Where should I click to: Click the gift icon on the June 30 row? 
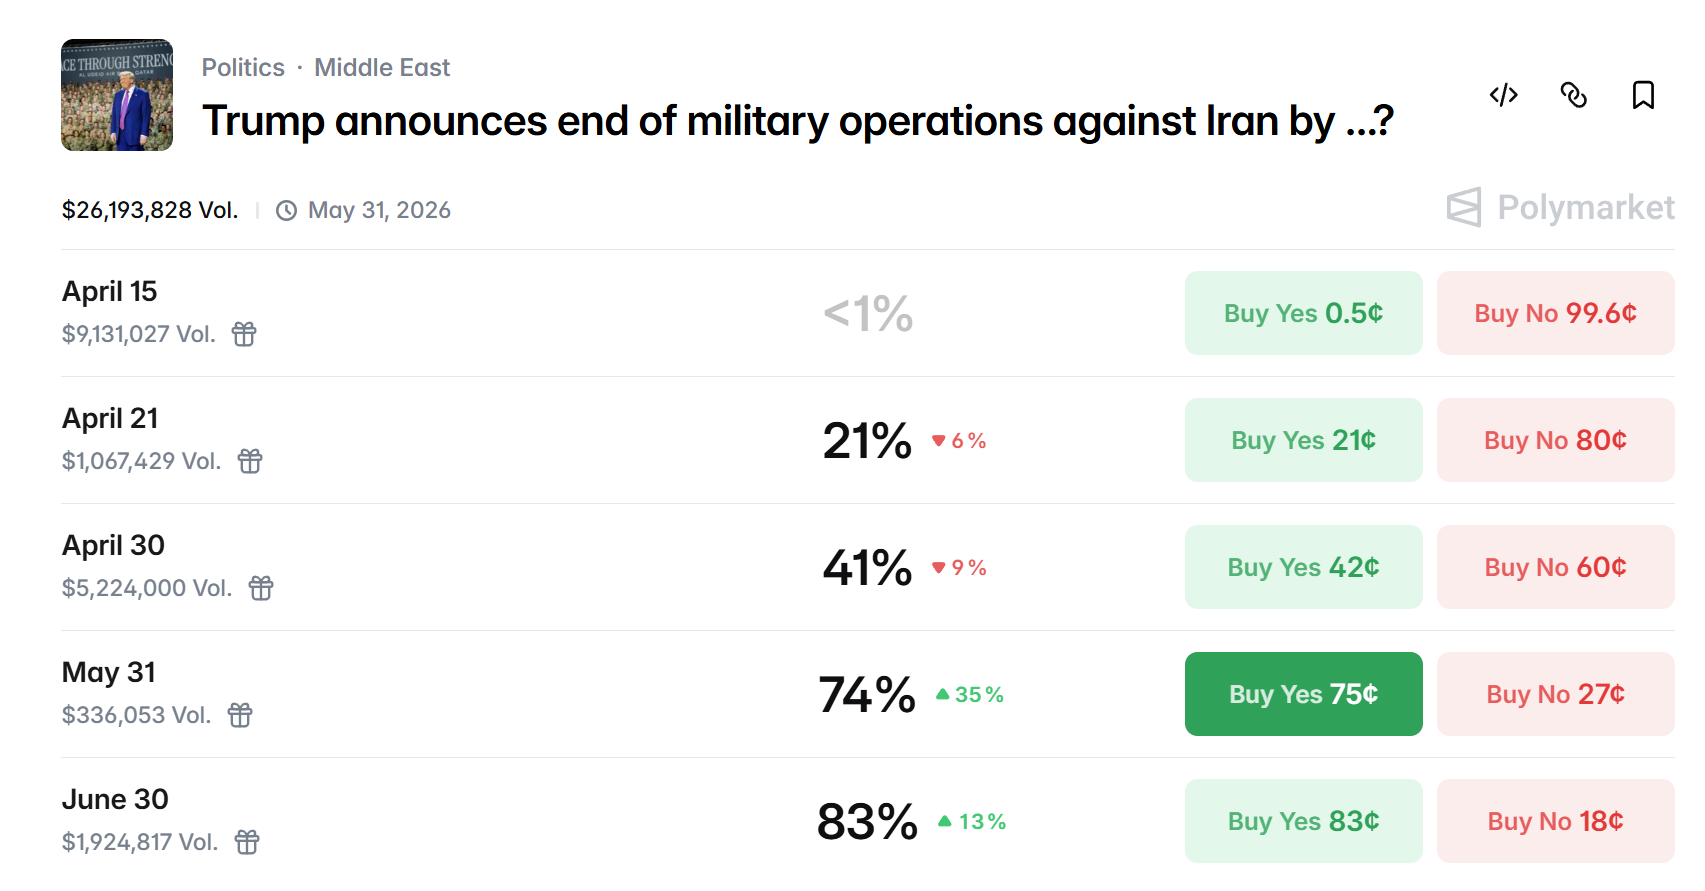pyautogui.click(x=247, y=842)
